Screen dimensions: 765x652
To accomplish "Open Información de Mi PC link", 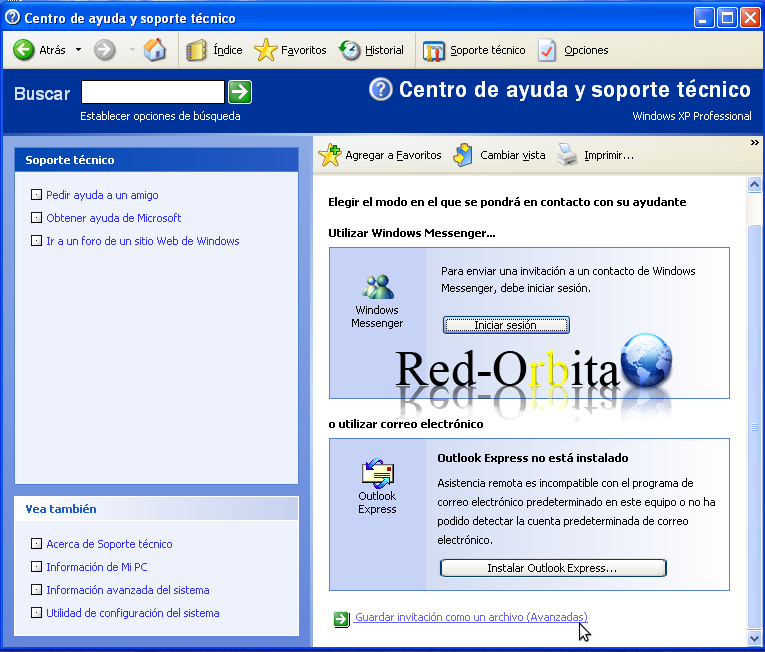I will coord(97,567).
